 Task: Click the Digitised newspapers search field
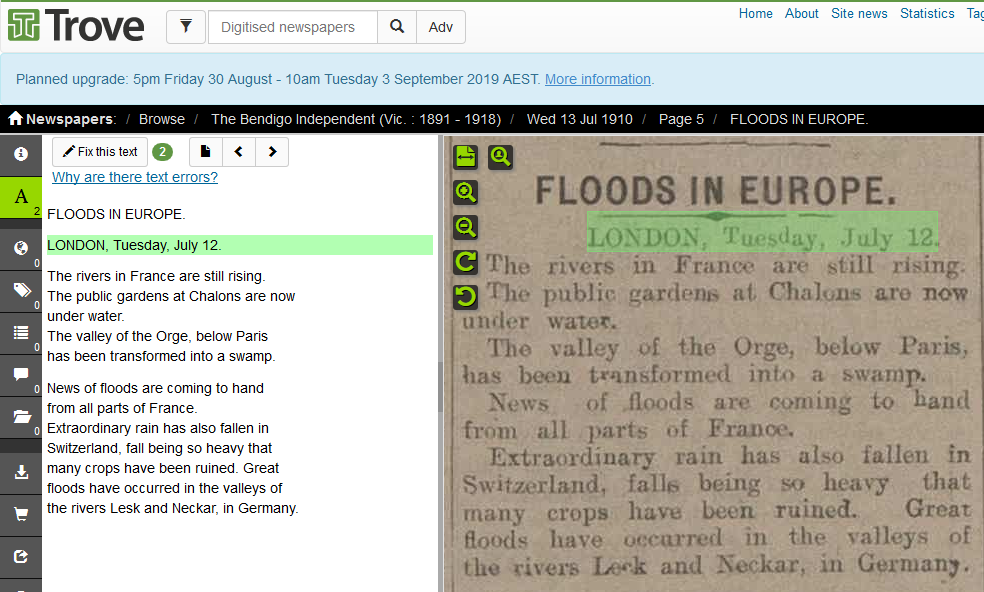[x=292, y=27]
